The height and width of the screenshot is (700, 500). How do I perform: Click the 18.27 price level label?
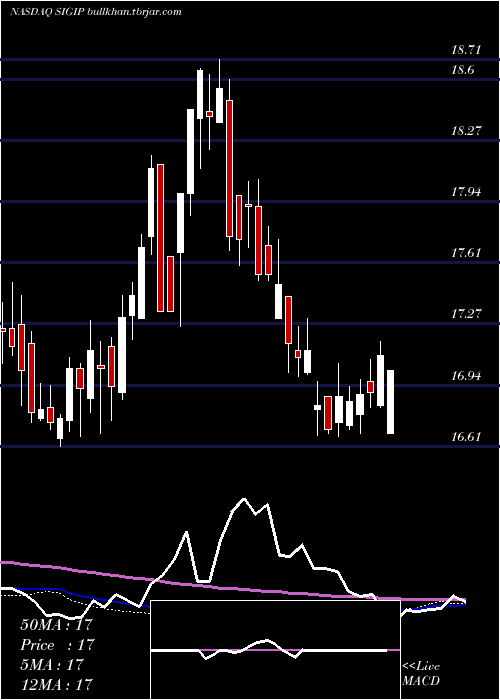(466, 131)
